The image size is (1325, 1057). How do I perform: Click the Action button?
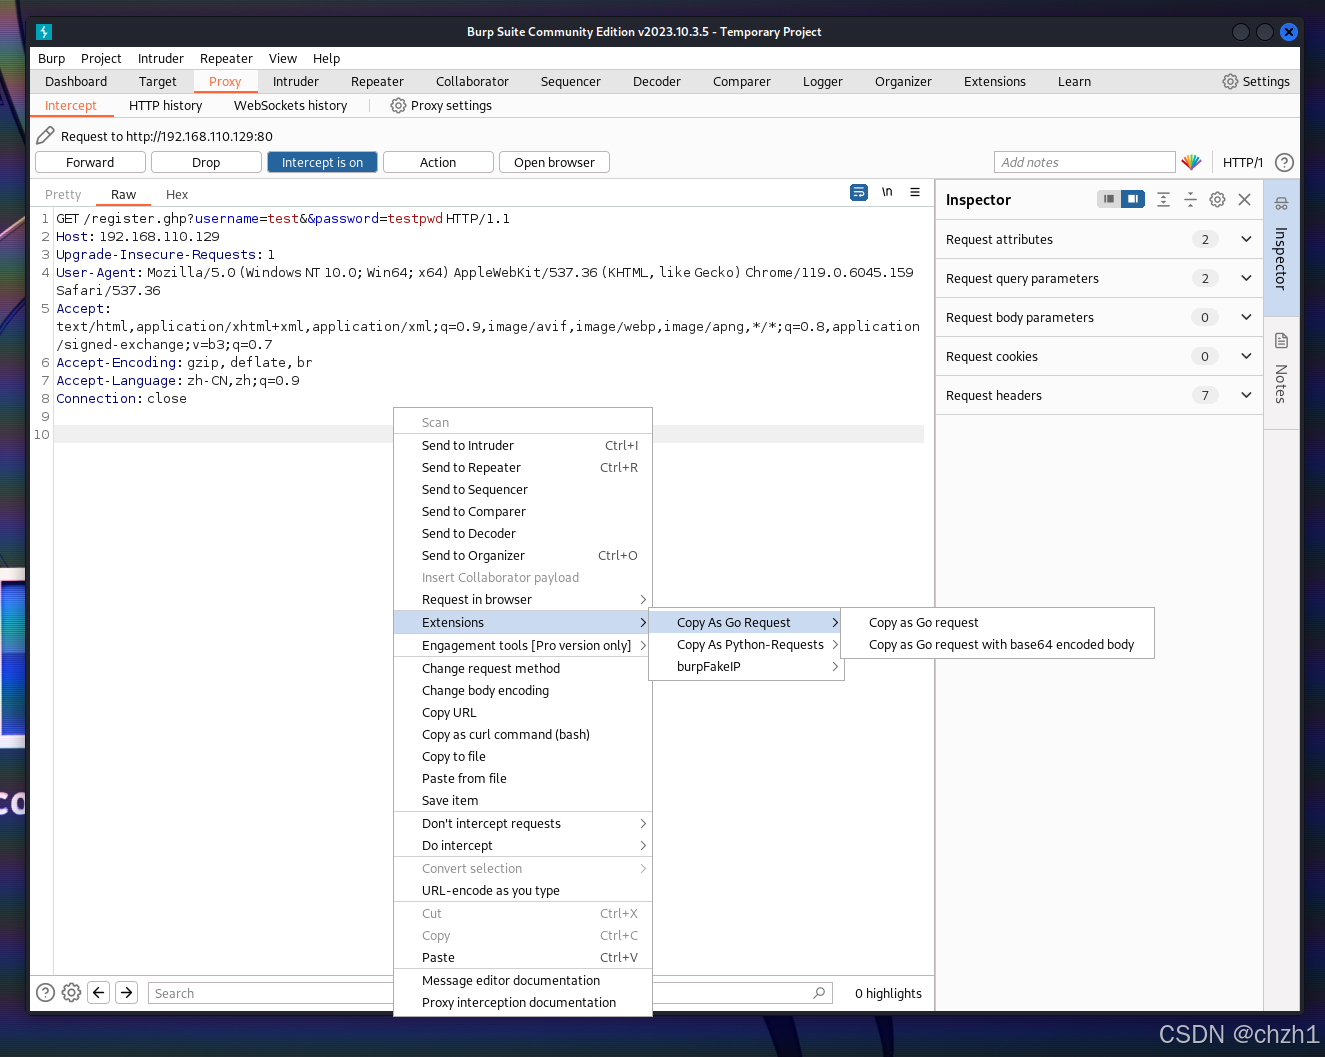pyautogui.click(x=438, y=162)
